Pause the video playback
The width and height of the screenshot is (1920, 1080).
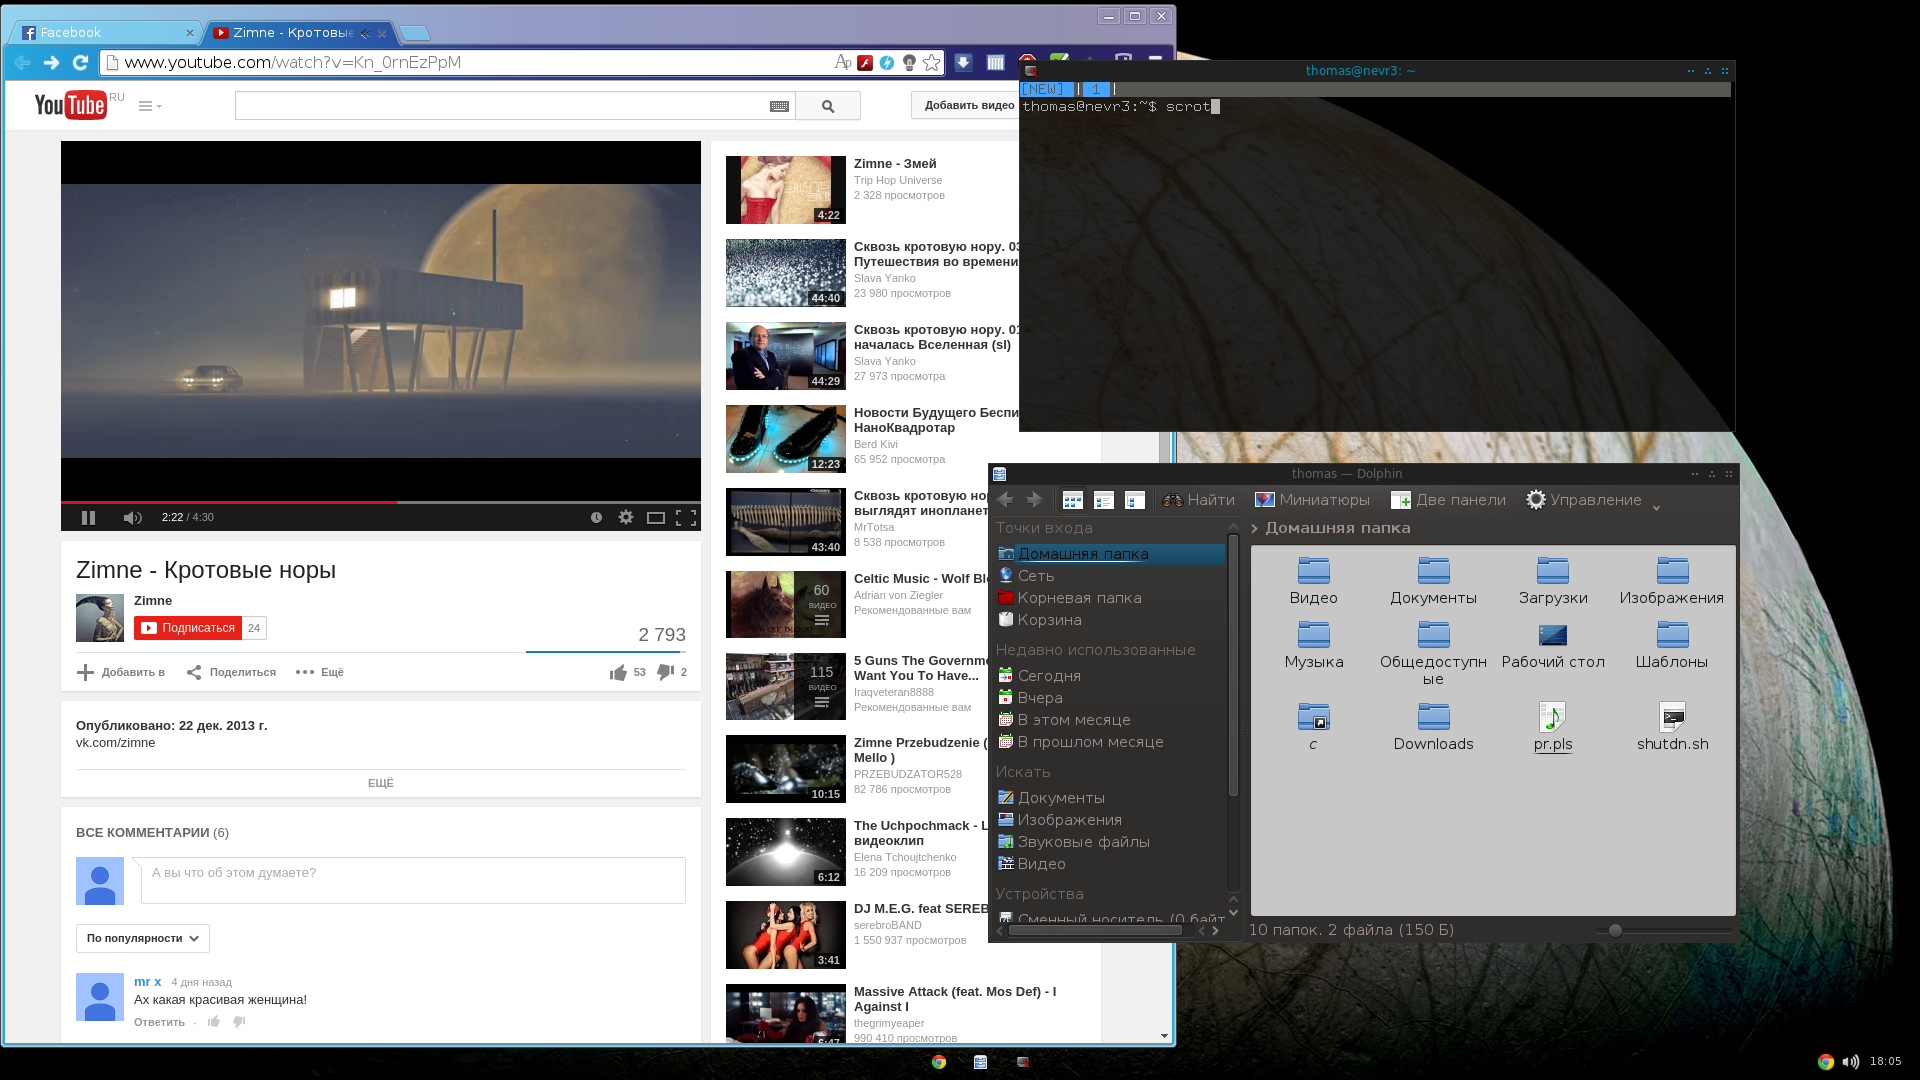click(88, 517)
